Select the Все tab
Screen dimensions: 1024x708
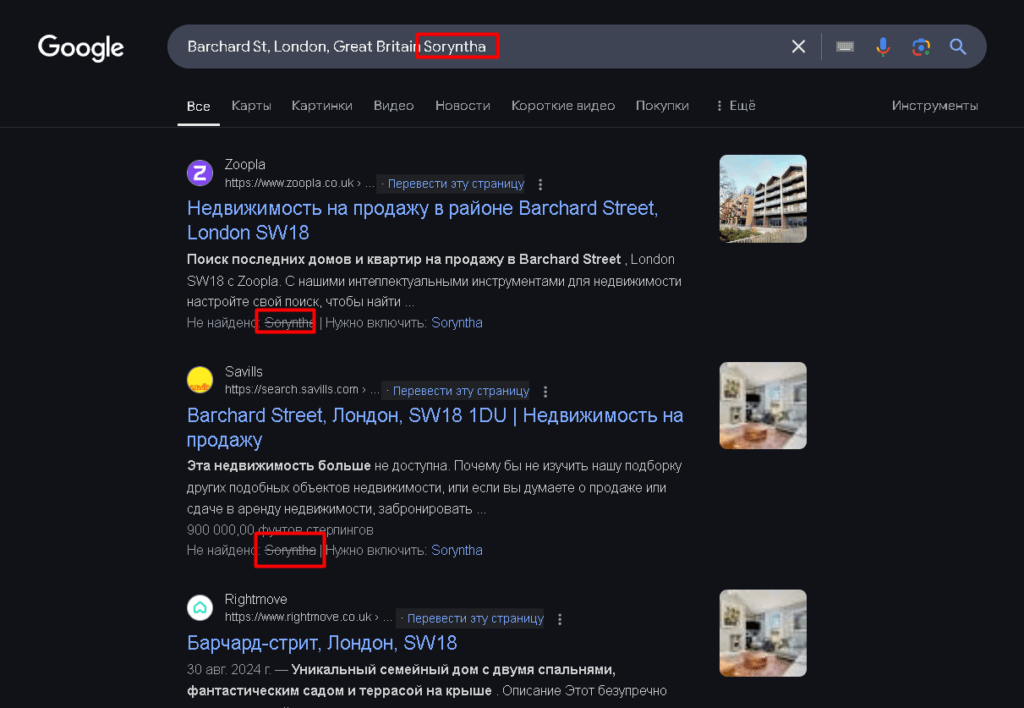point(199,106)
